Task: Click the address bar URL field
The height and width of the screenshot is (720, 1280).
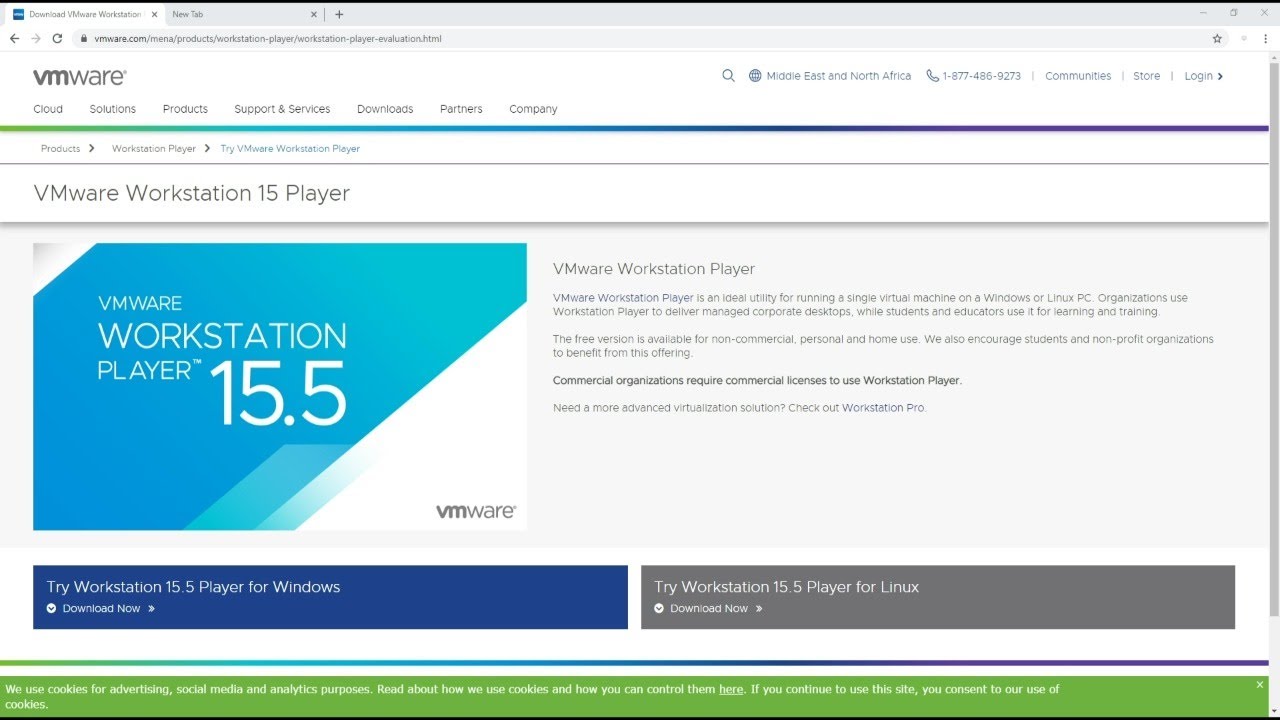Action: click(x=640, y=39)
